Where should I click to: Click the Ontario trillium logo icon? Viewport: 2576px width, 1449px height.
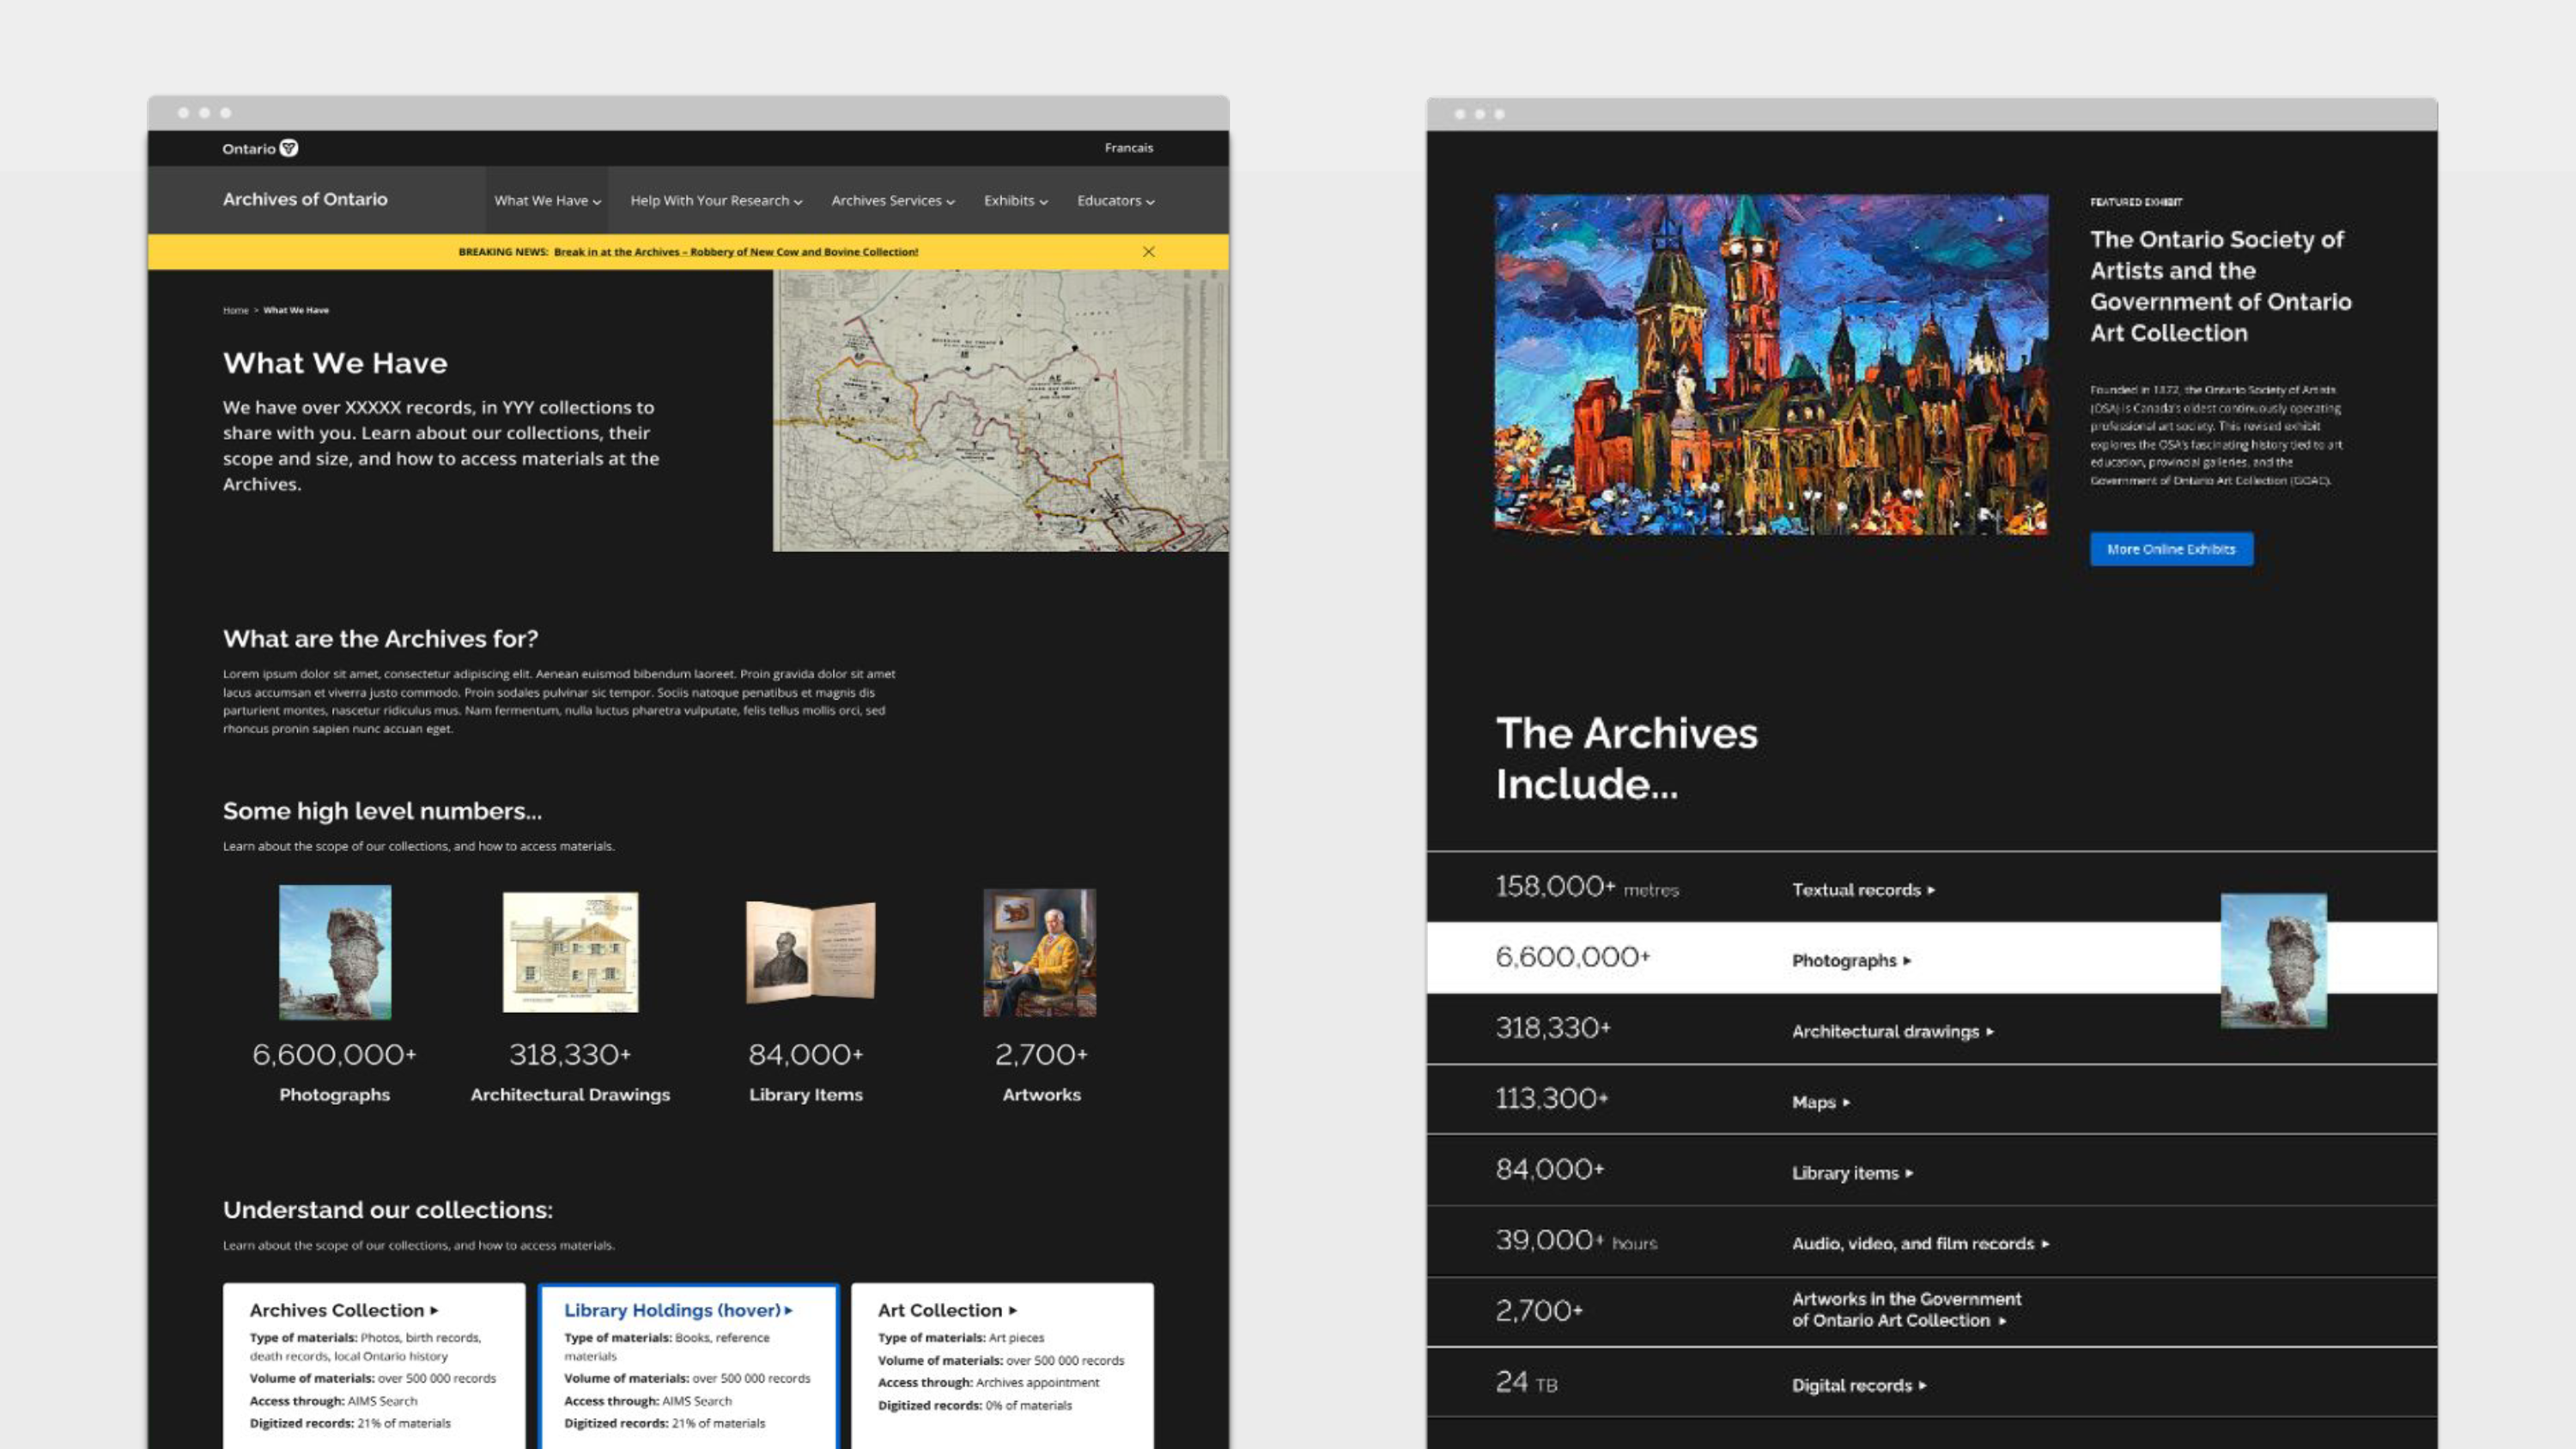coord(289,148)
